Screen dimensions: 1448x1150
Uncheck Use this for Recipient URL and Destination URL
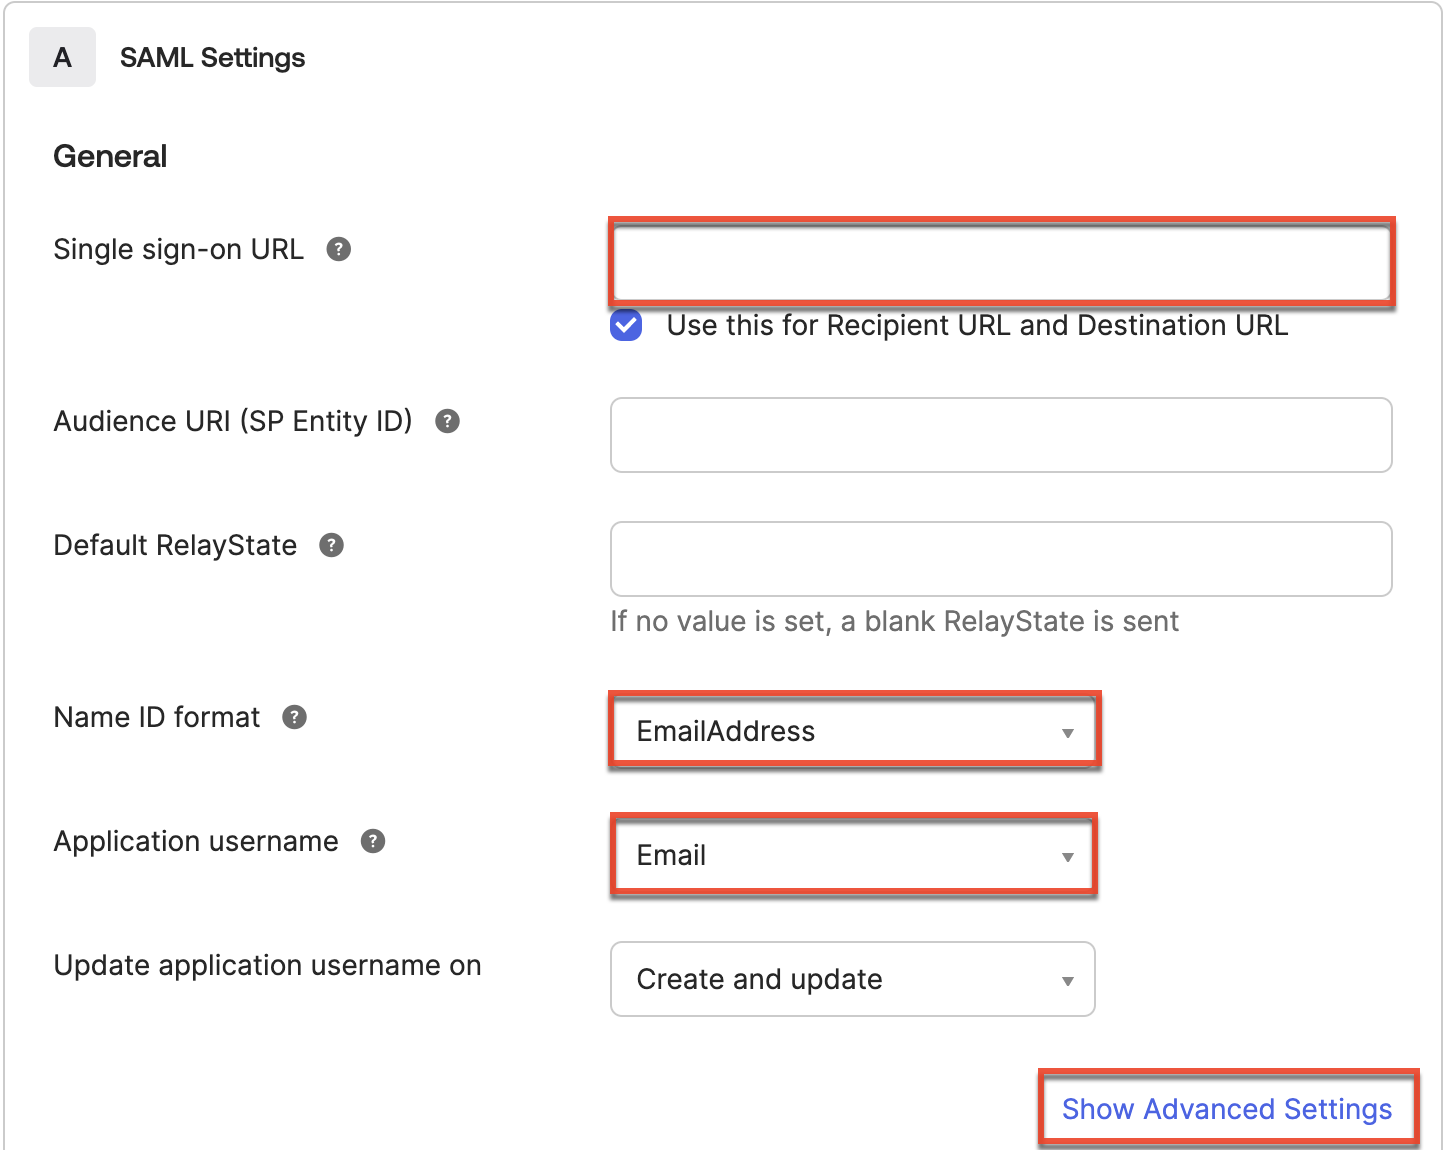tap(625, 325)
